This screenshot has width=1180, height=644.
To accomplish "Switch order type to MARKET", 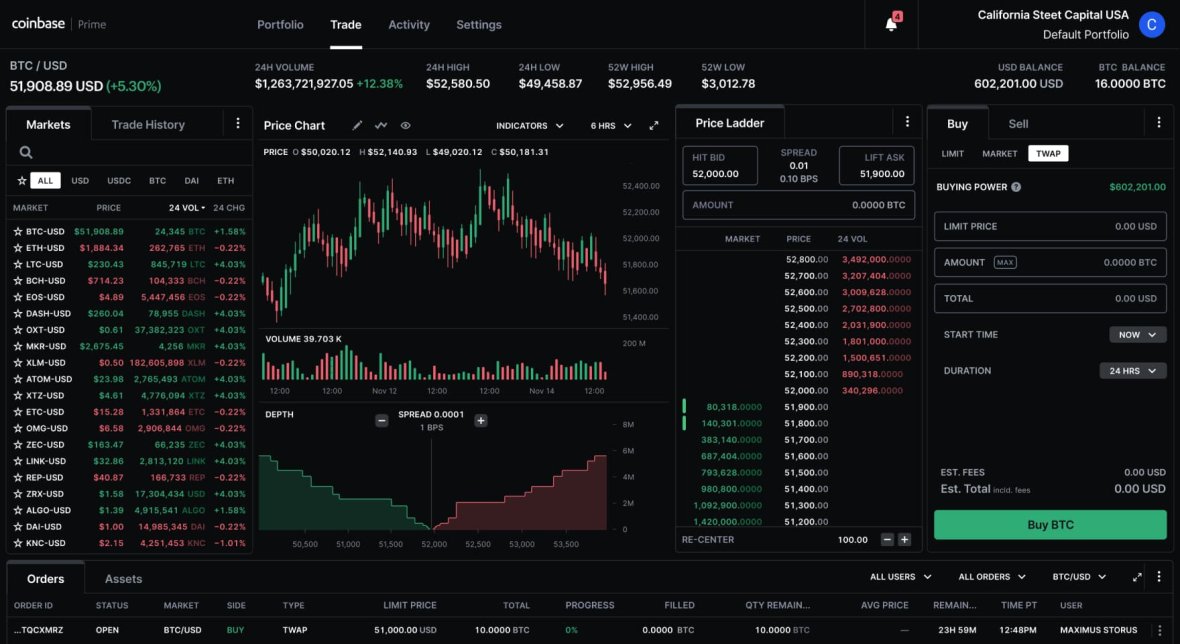I will [x=1000, y=153].
